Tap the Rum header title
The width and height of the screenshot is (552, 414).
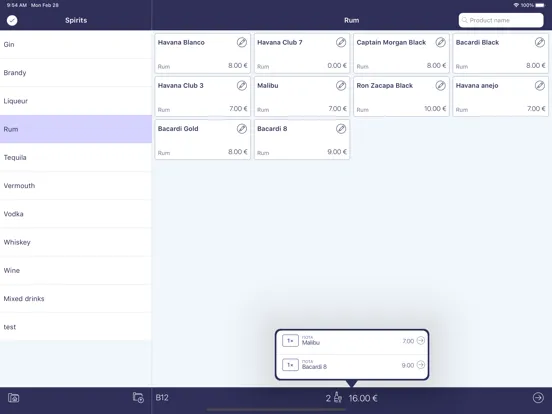(351, 20)
